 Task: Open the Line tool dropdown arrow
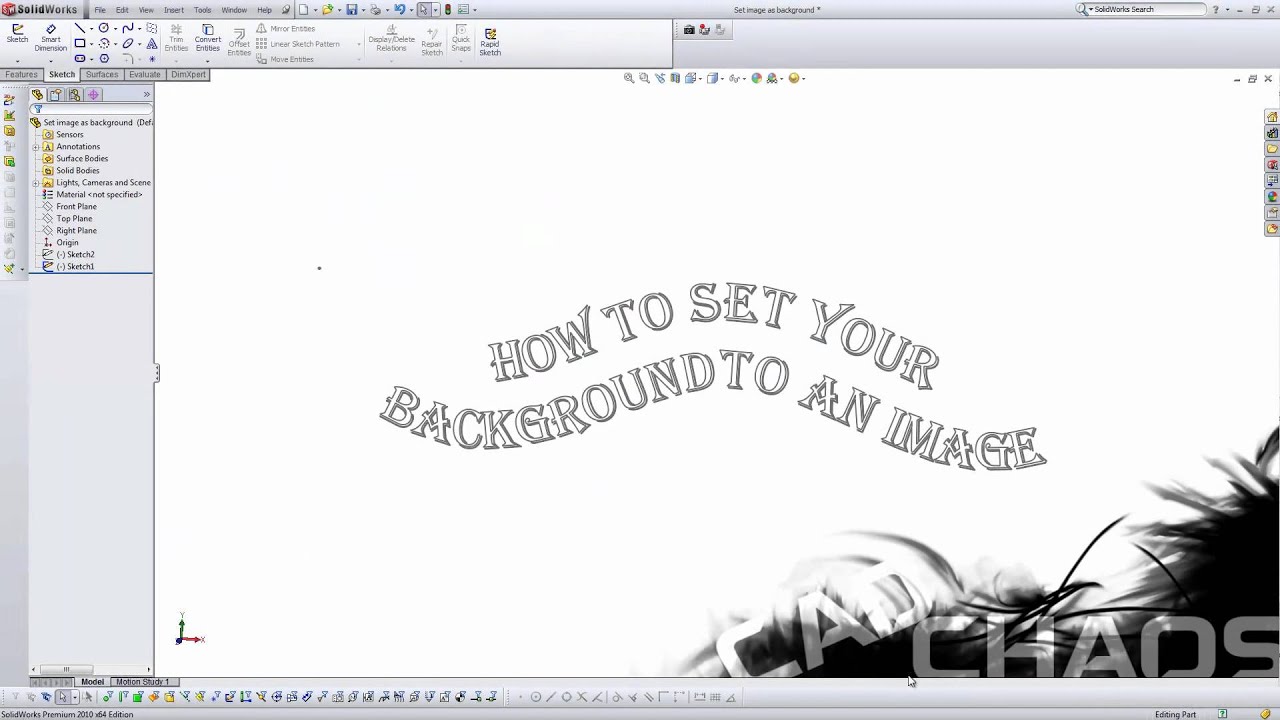pos(91,29)
